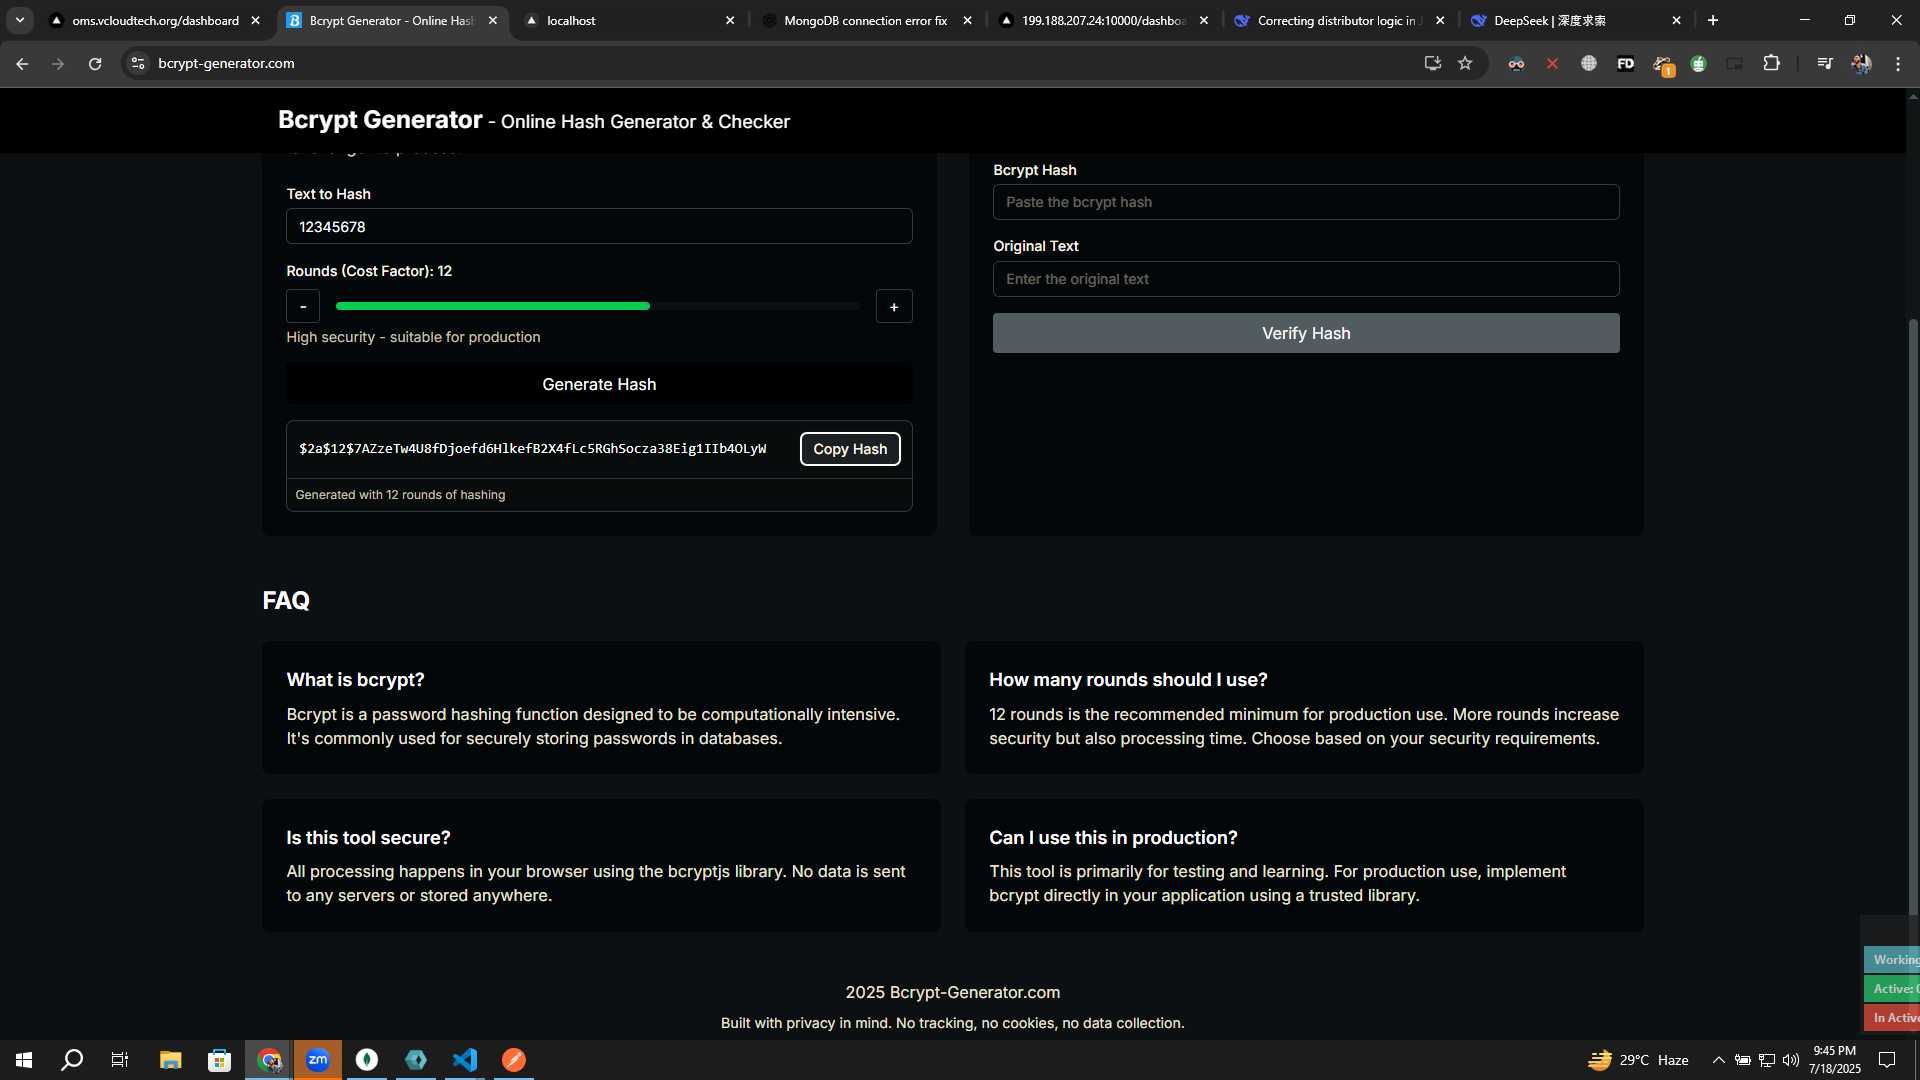Click 'Can I use this in production?' heading

pyautogui.click(x=1113, y=838)
